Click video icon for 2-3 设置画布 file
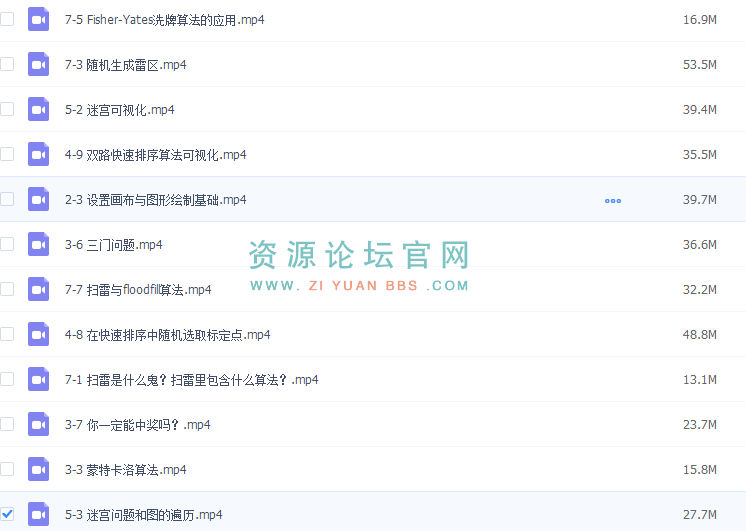Viewport: 746px width, 531px height. coord(39,199)
